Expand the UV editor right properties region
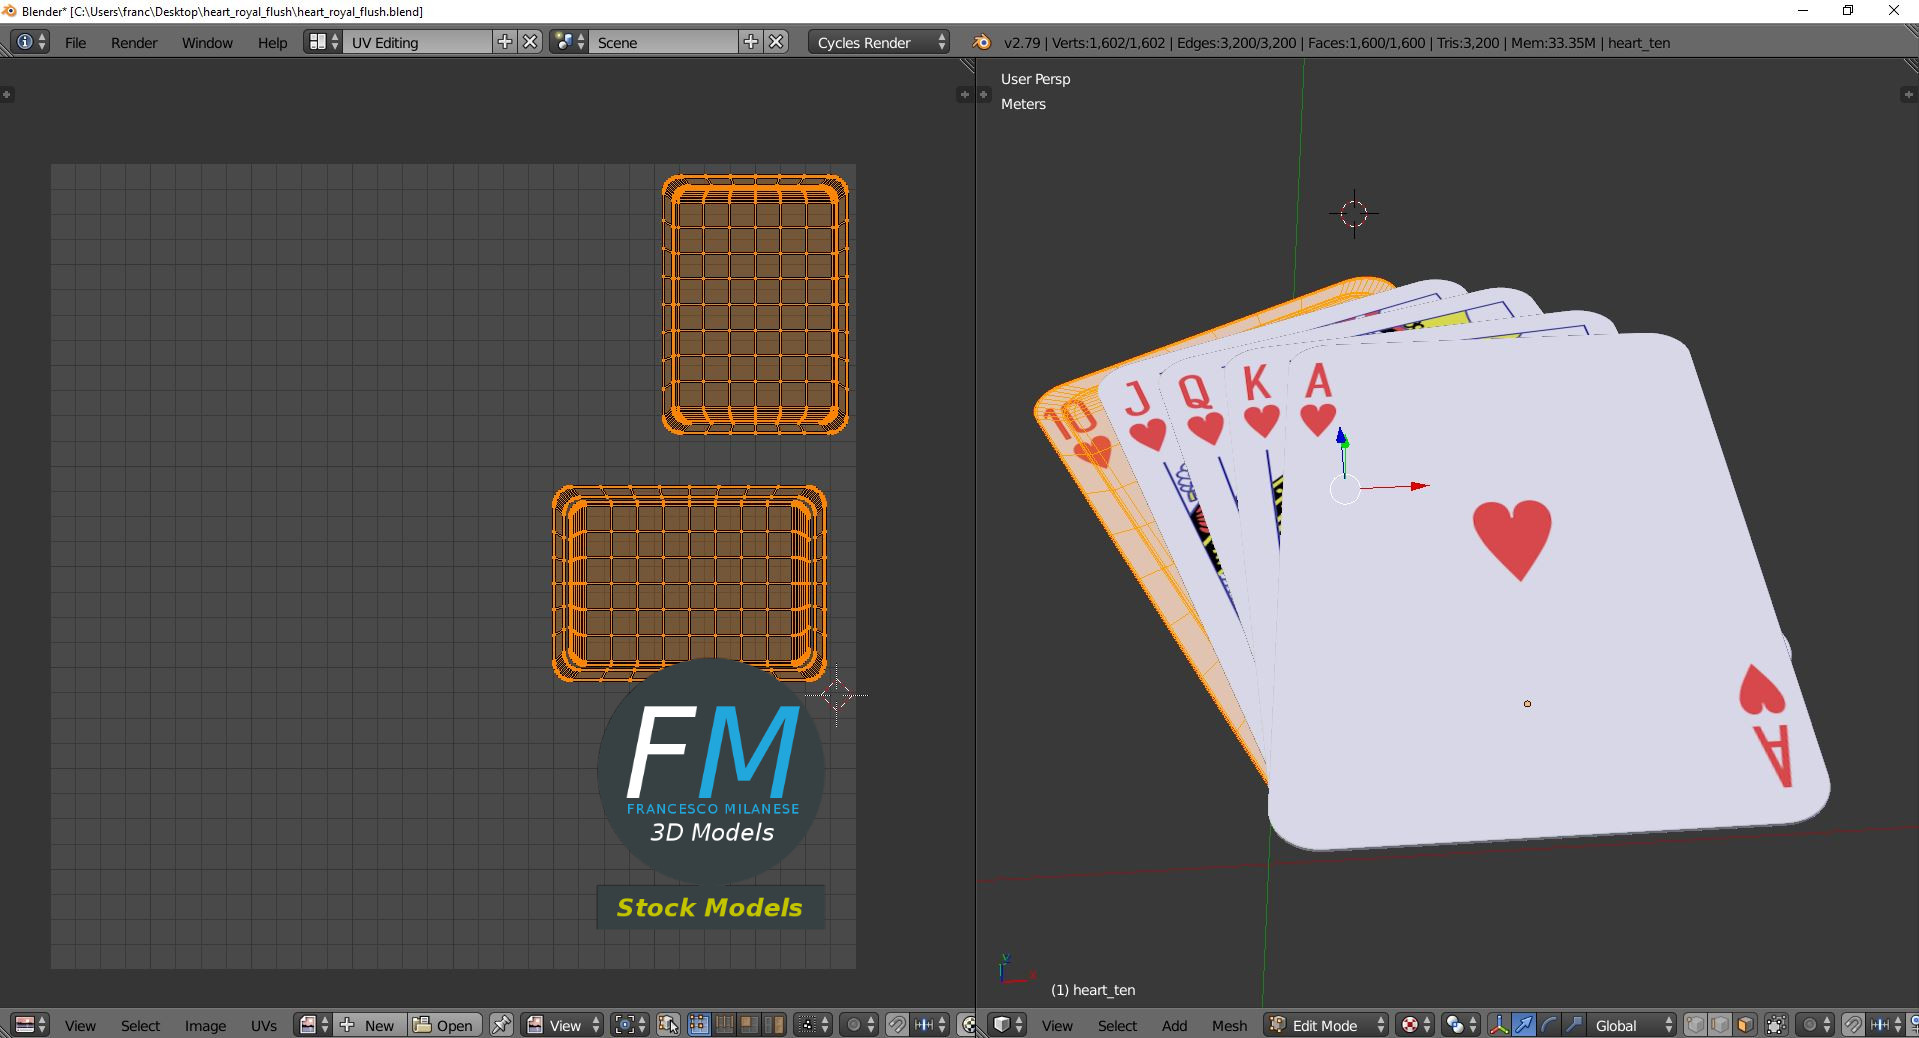Image resolution: width=1919 pixels, height=1038 pixels. tap(964, 94)
